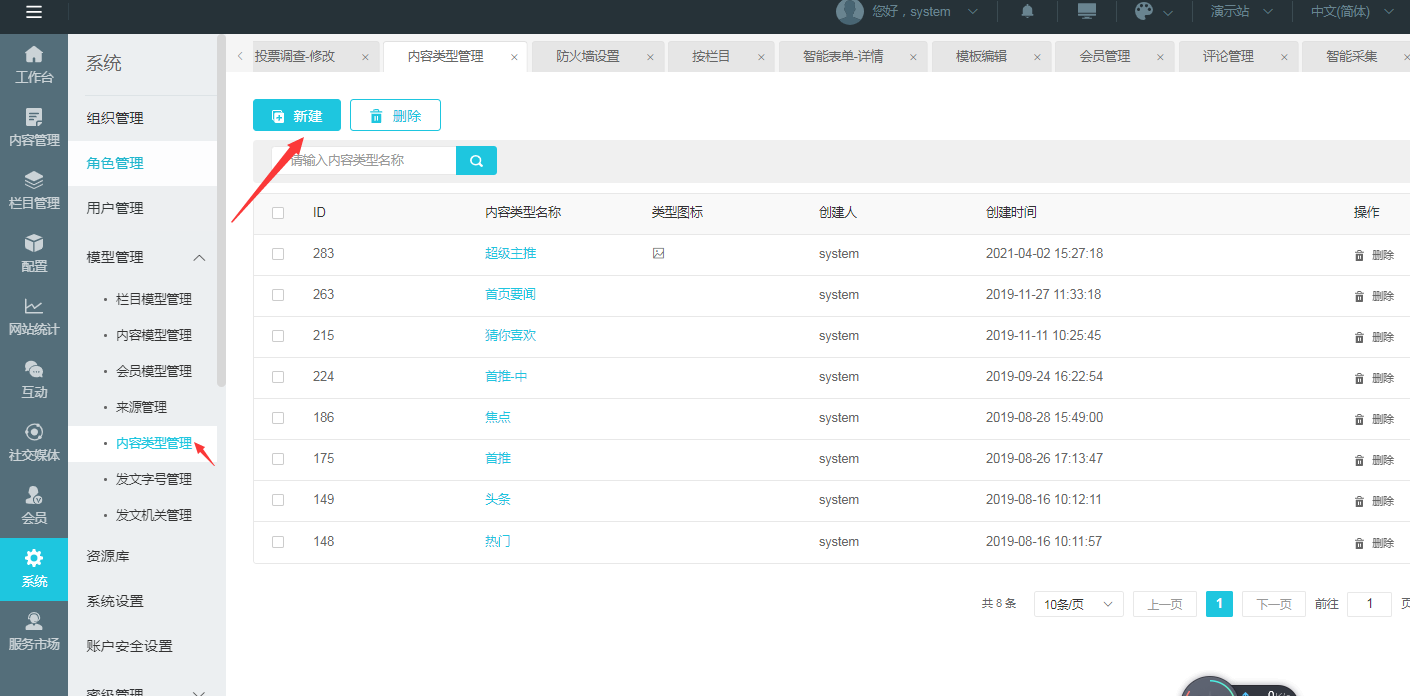Open 工作台 from the sidebar

point(34,64)
